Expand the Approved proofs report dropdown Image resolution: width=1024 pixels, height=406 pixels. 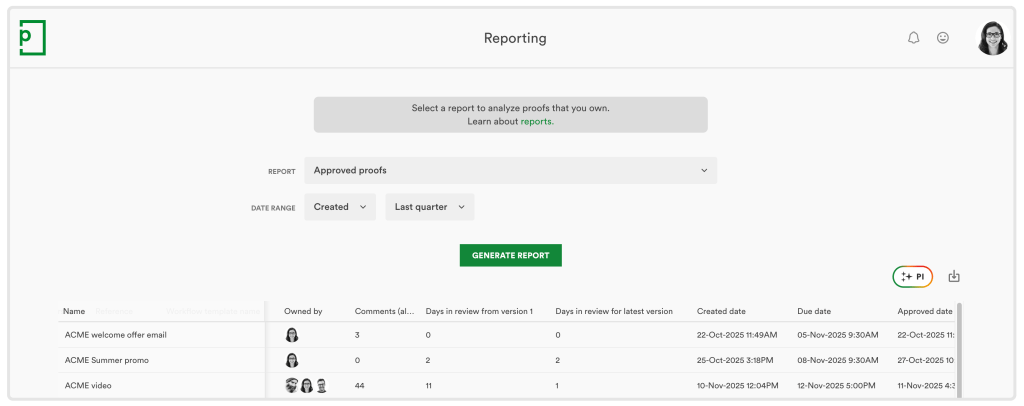pyautogui.click(x=510, y=170)
